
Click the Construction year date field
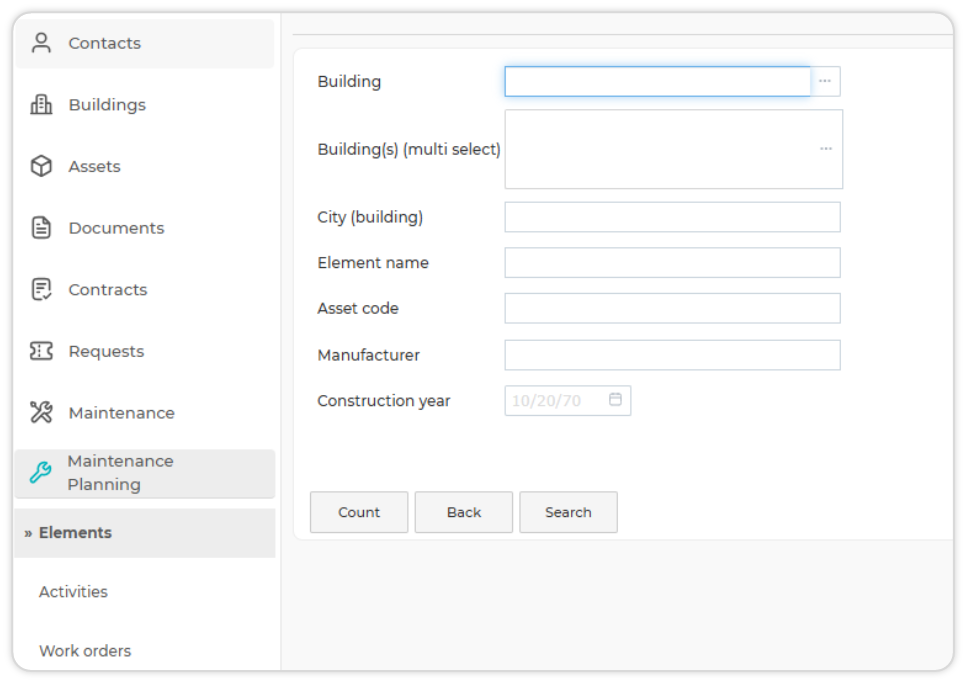point(567,400)
